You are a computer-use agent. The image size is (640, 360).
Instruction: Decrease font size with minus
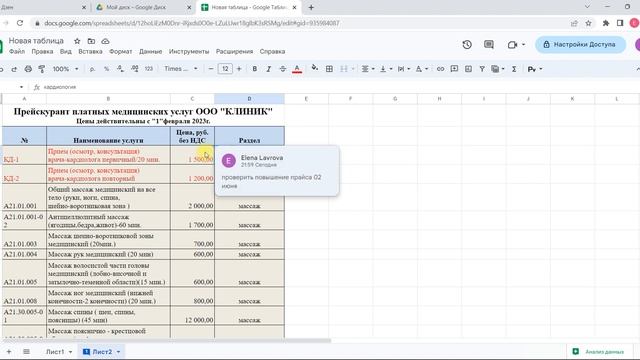[211, 69]
